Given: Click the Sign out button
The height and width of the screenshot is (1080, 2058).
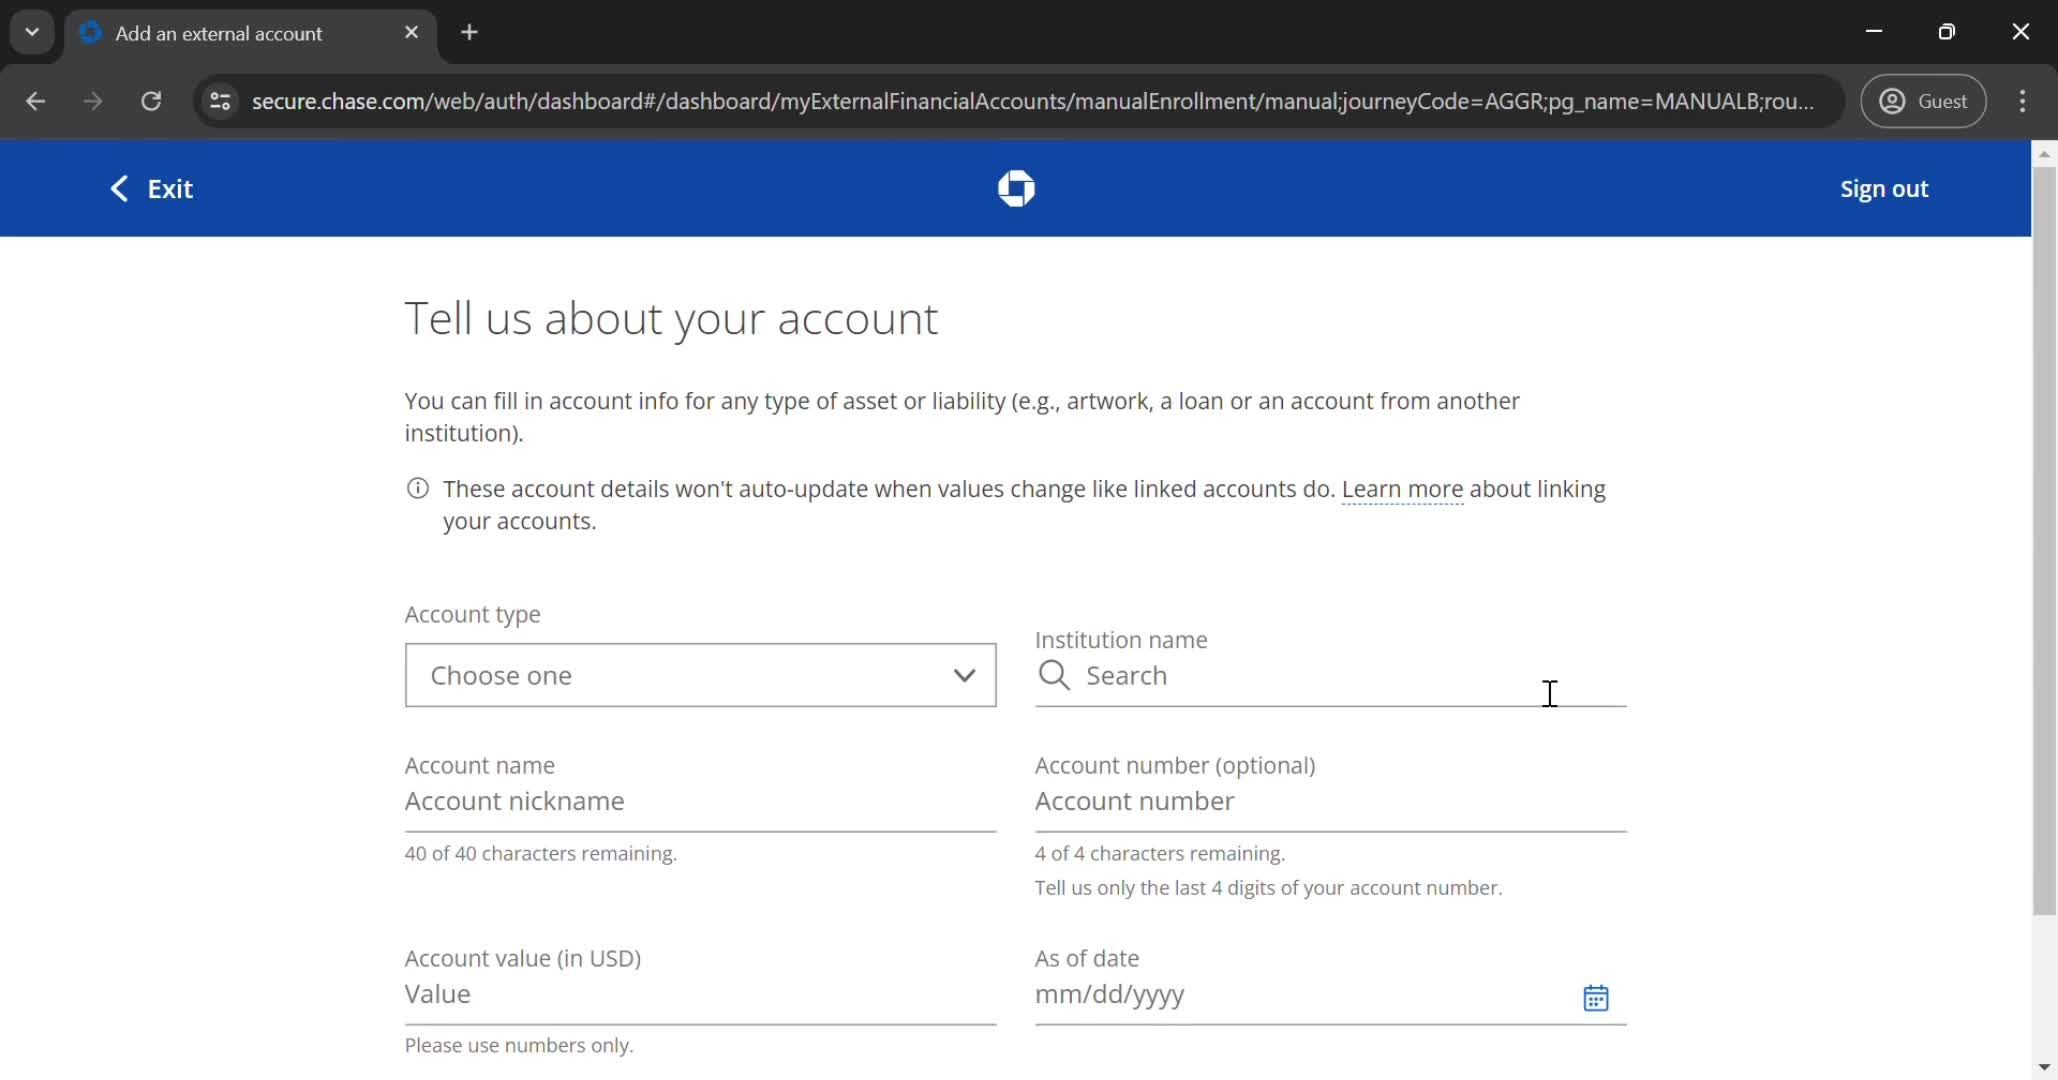Looking at the screenshot, I should point(1884,189).
